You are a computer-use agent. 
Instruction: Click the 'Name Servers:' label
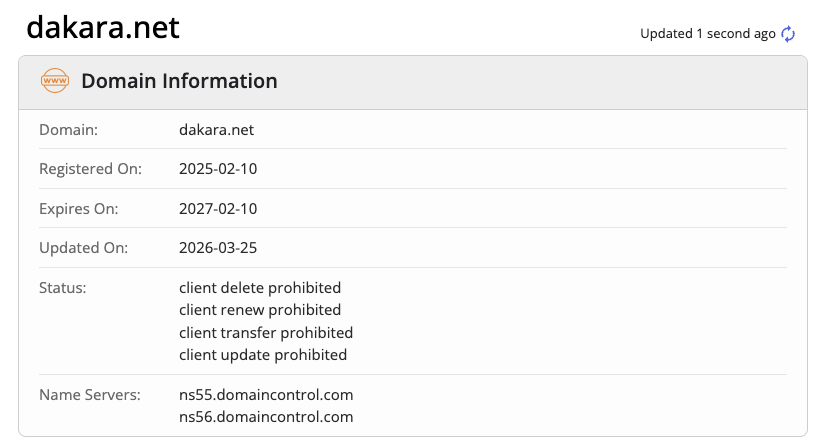coord(89,394)
